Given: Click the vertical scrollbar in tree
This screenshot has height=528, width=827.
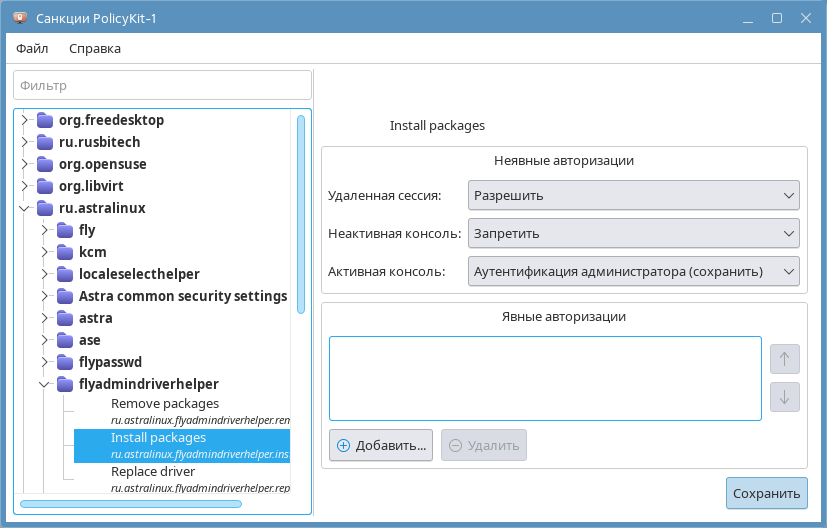Looking at the screenshot, I should tap(300, 214).
